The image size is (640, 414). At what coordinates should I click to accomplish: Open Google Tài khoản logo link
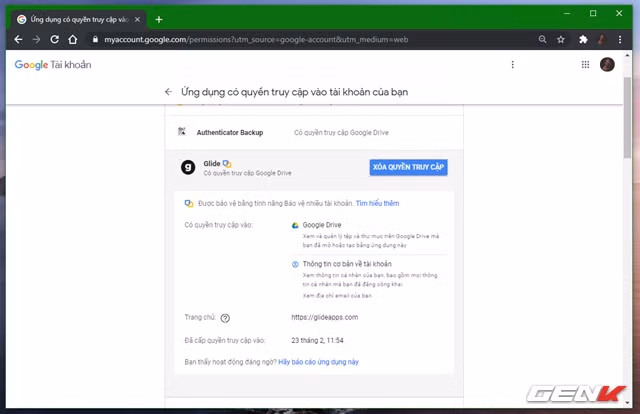(53, 65)
